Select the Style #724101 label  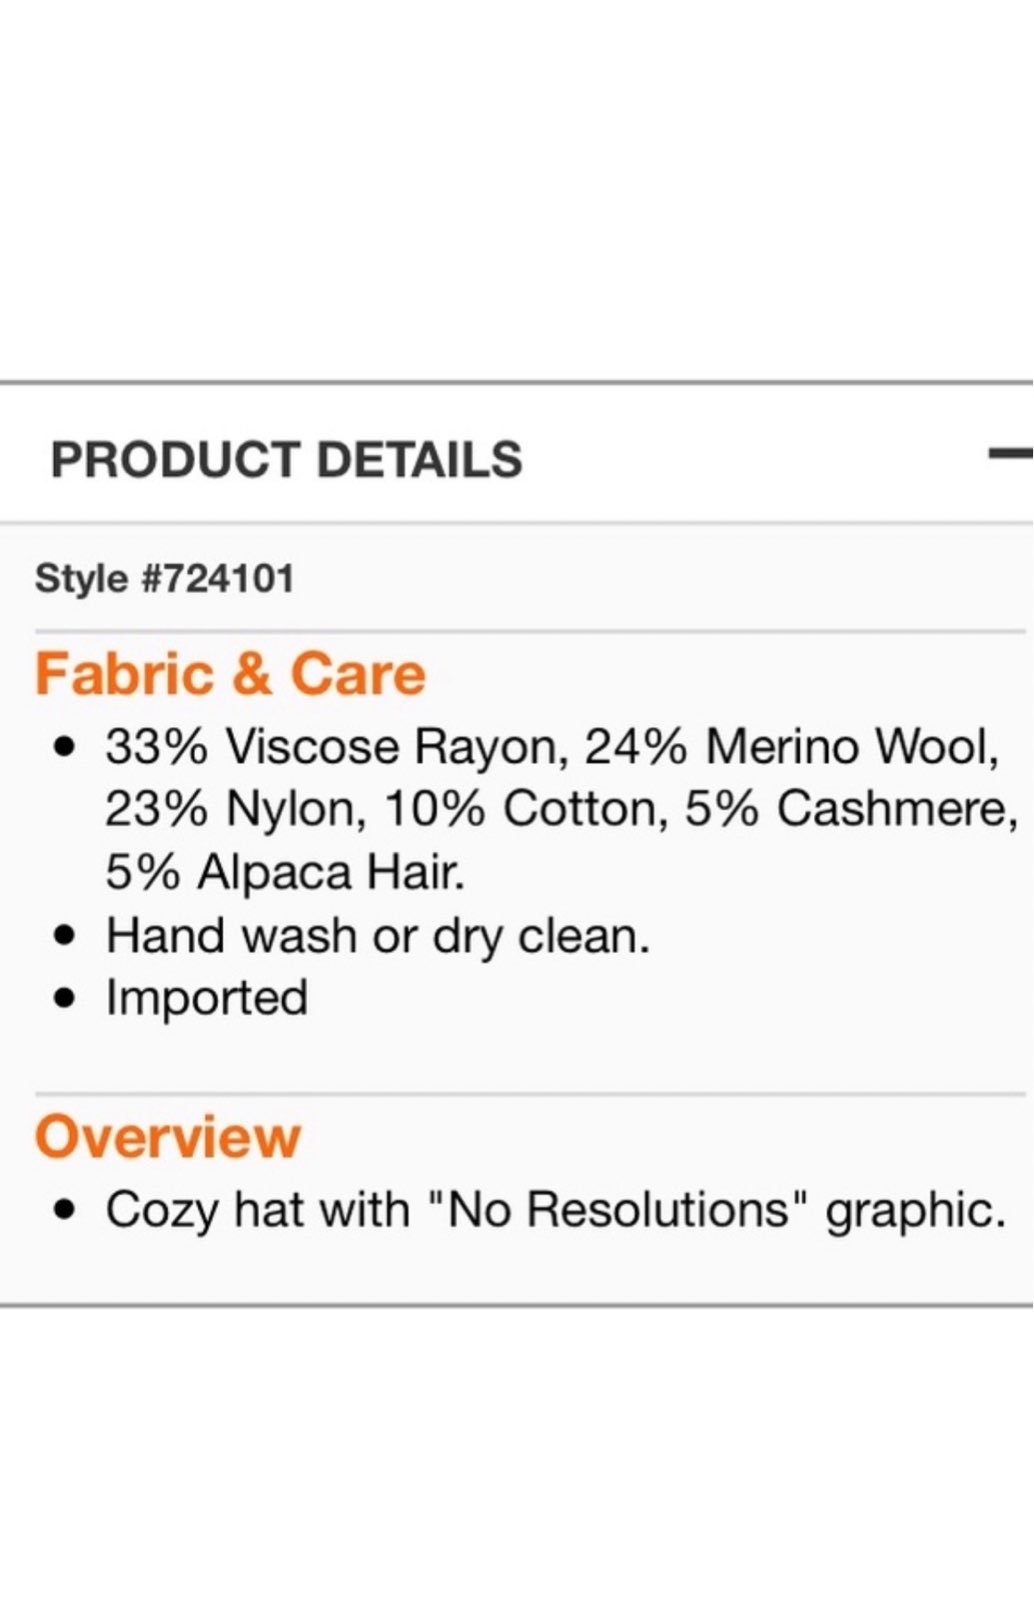[165, 578]
